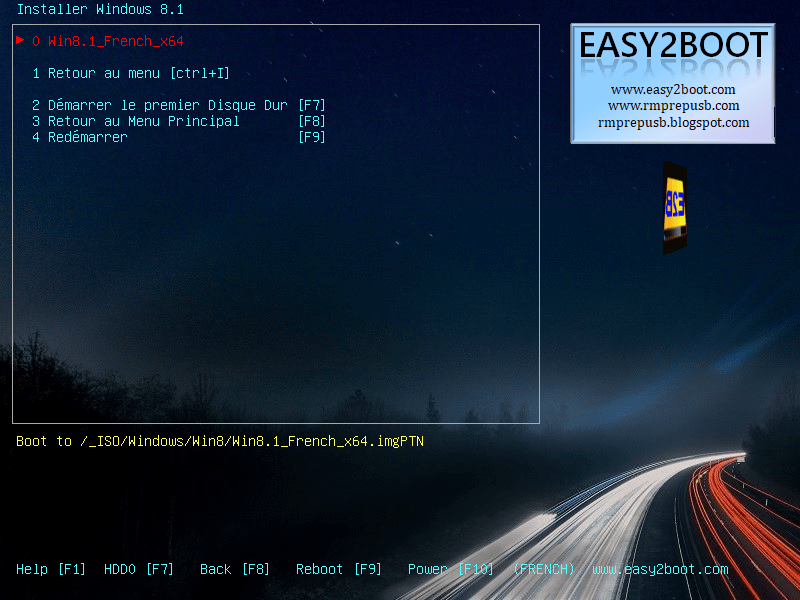Click Reboot [F9] in footer
800x600 pixels.
(x=339, y=569)
